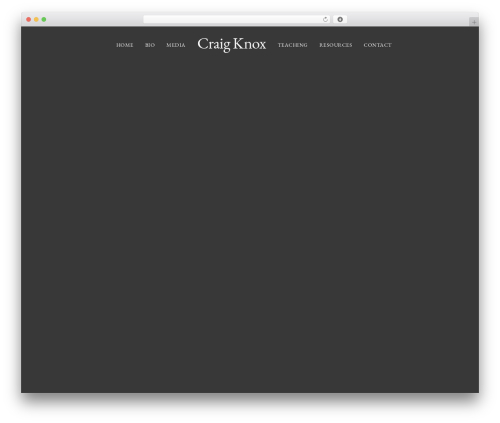Click the download icon beside address bar
The image size is (500, 423).
pyautogui.click(x=340, y=19)
